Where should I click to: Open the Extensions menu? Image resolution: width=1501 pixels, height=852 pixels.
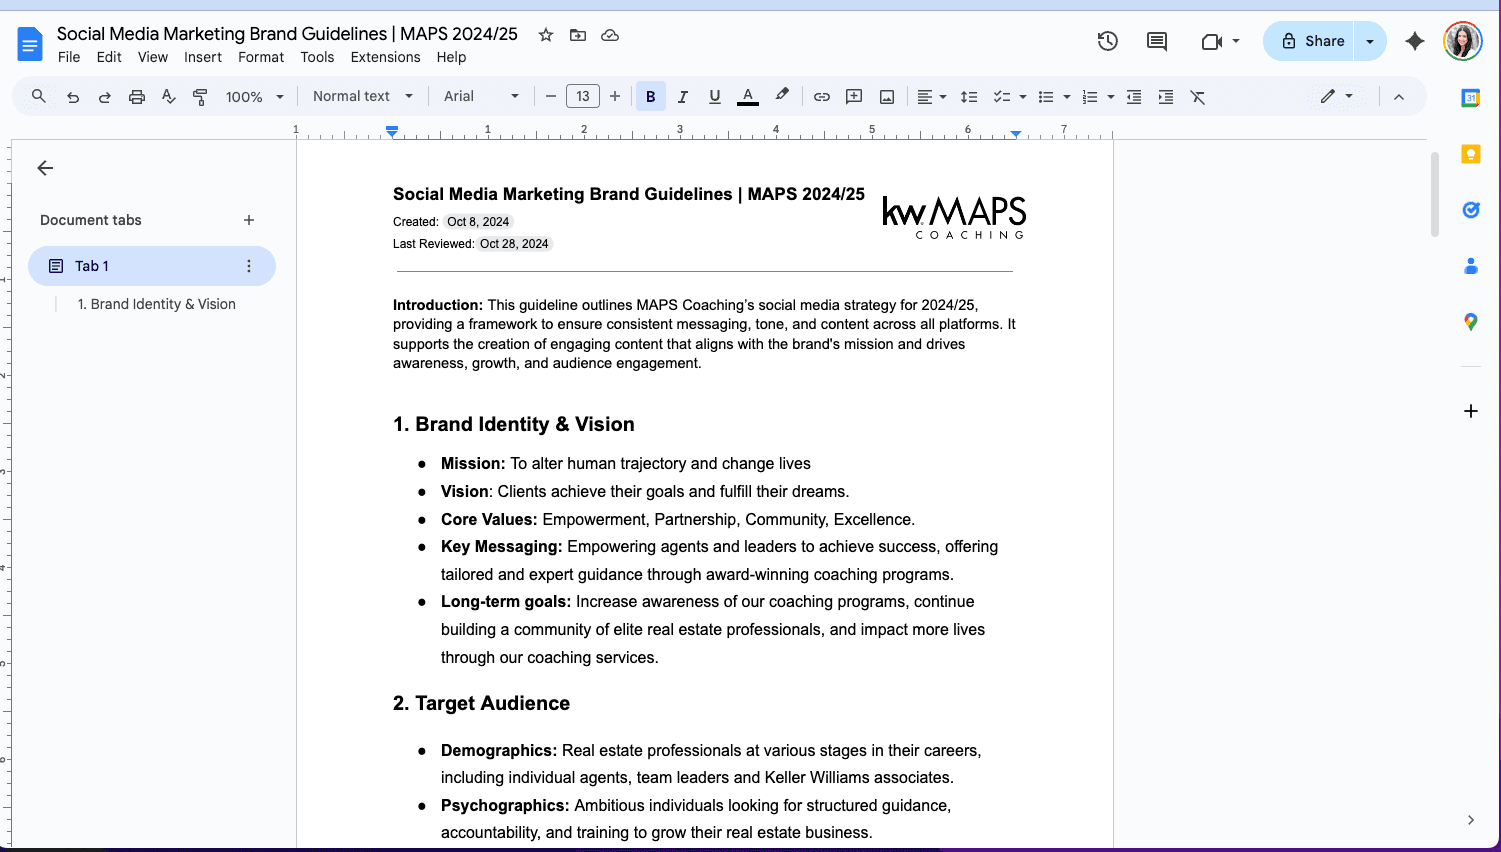click(x=385, y=57)
